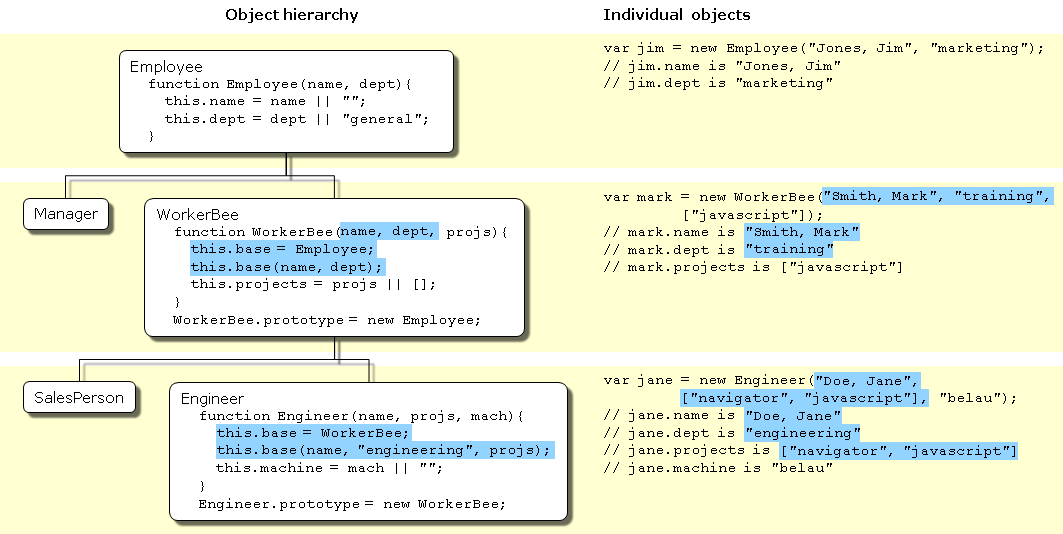Click the jim.dept is "marketing" comment
The width and height of the screenshot is (1063, 534).
718,83
